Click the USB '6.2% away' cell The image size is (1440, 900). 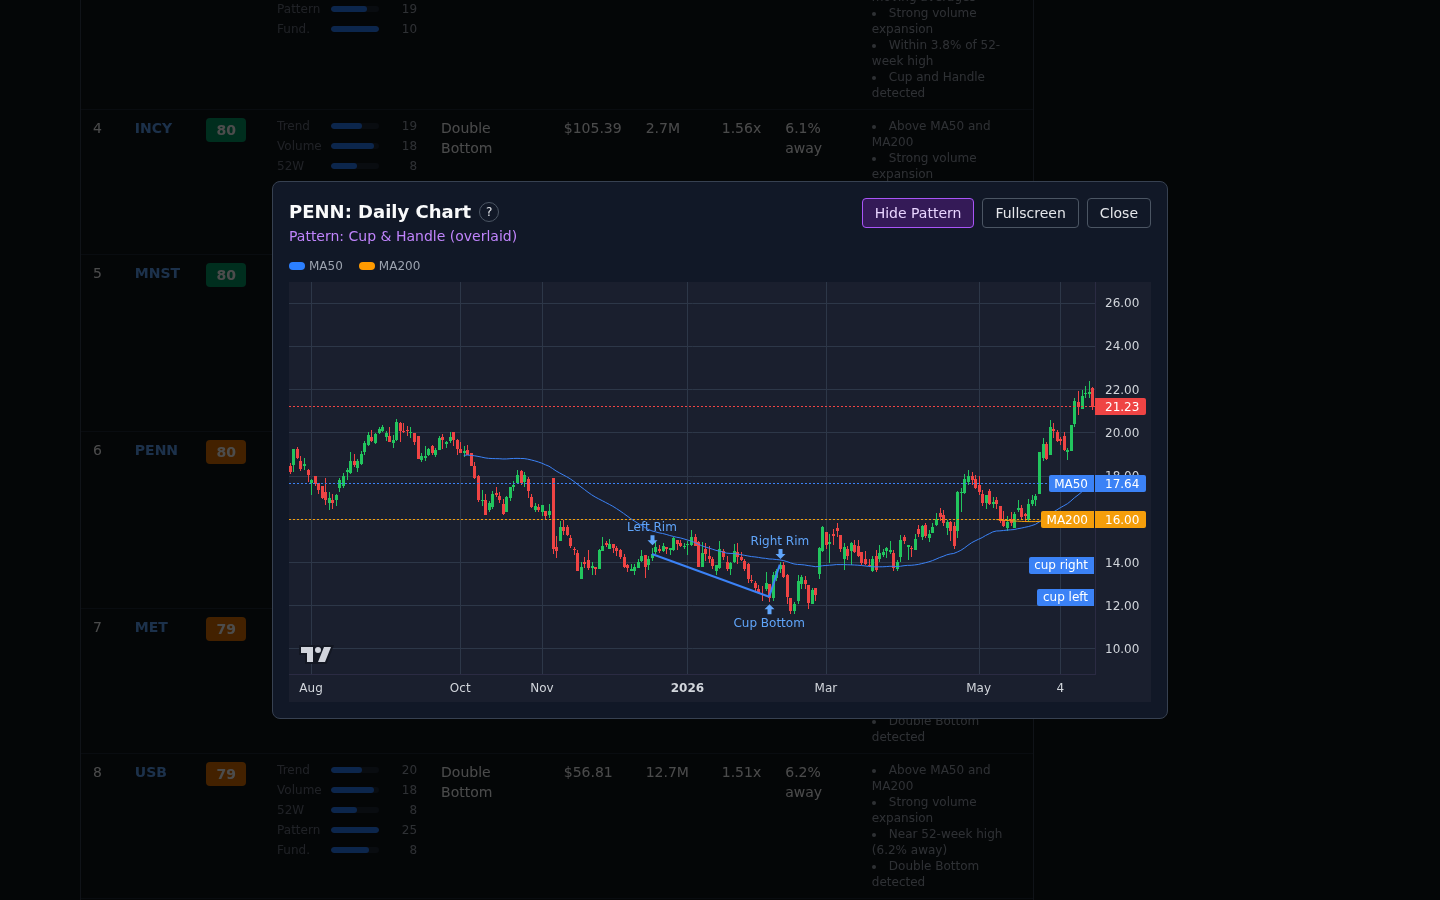point(803,782)
